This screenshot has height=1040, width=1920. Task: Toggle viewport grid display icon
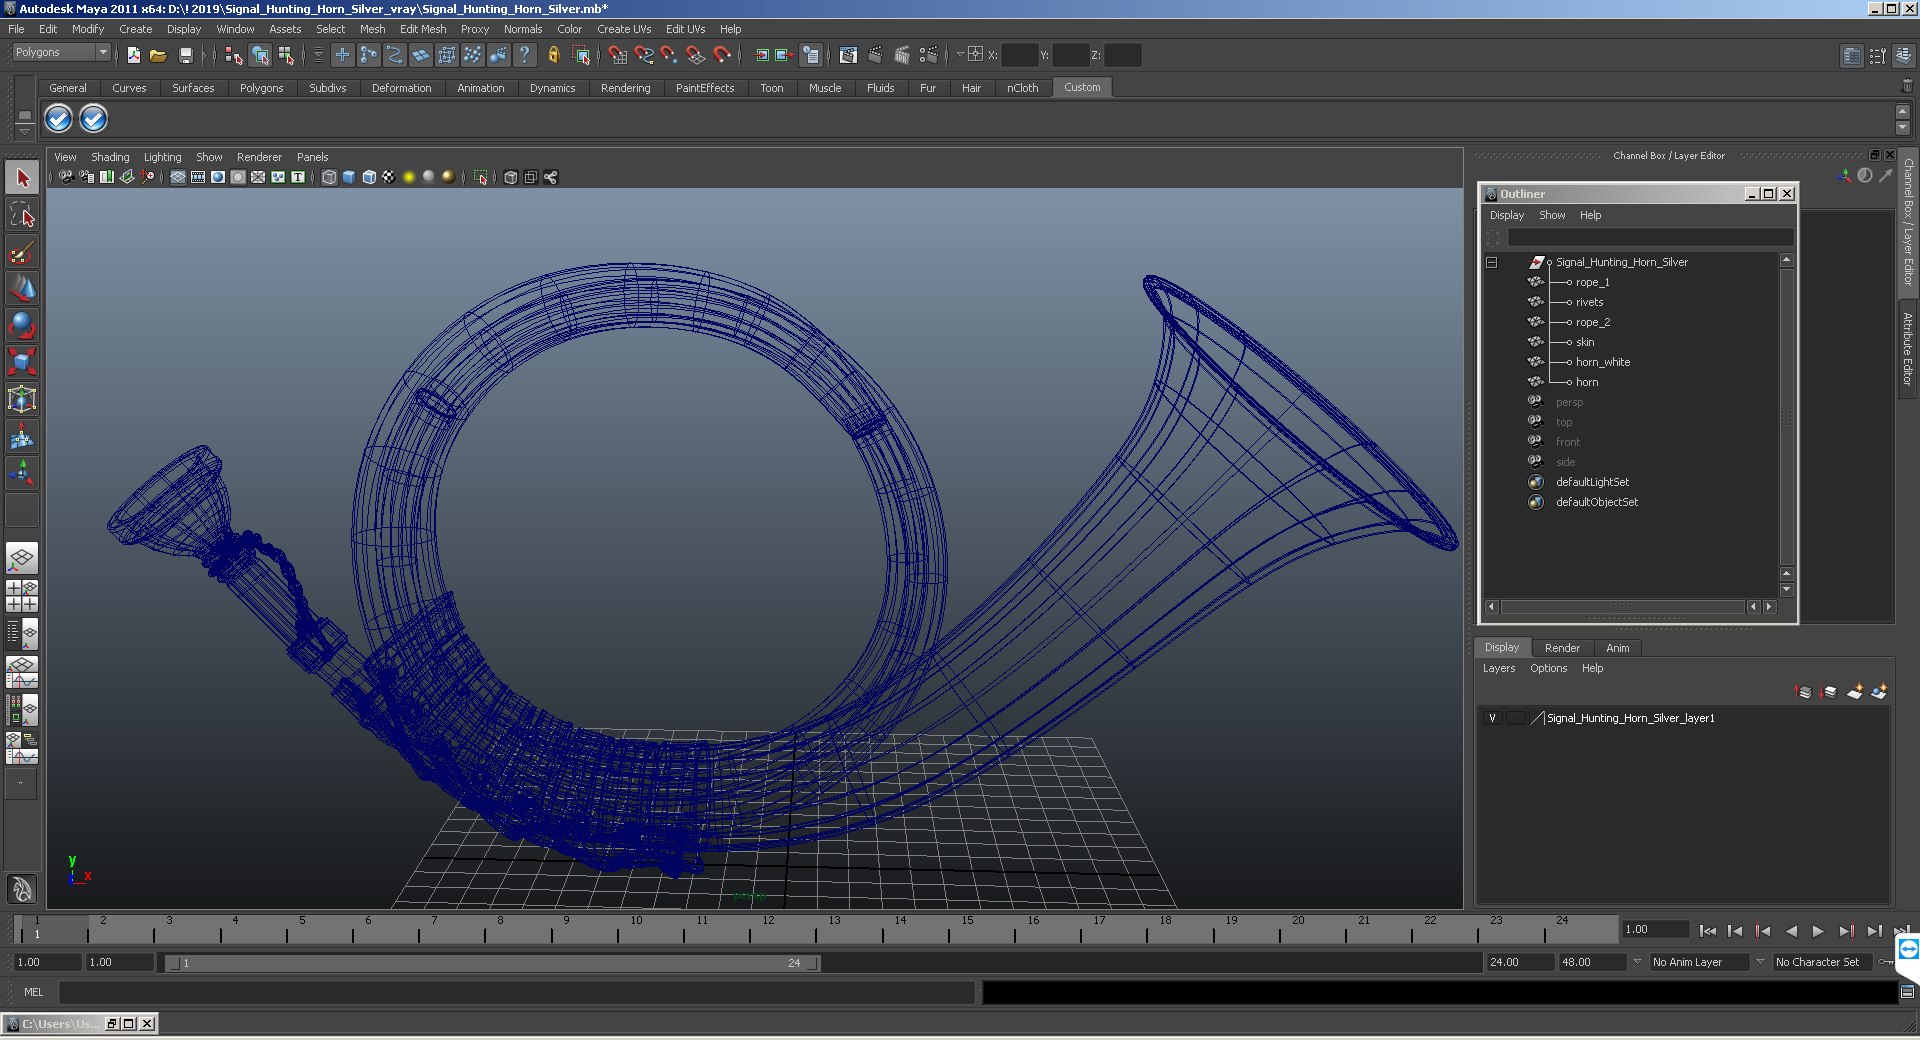[x=178, y=177]
